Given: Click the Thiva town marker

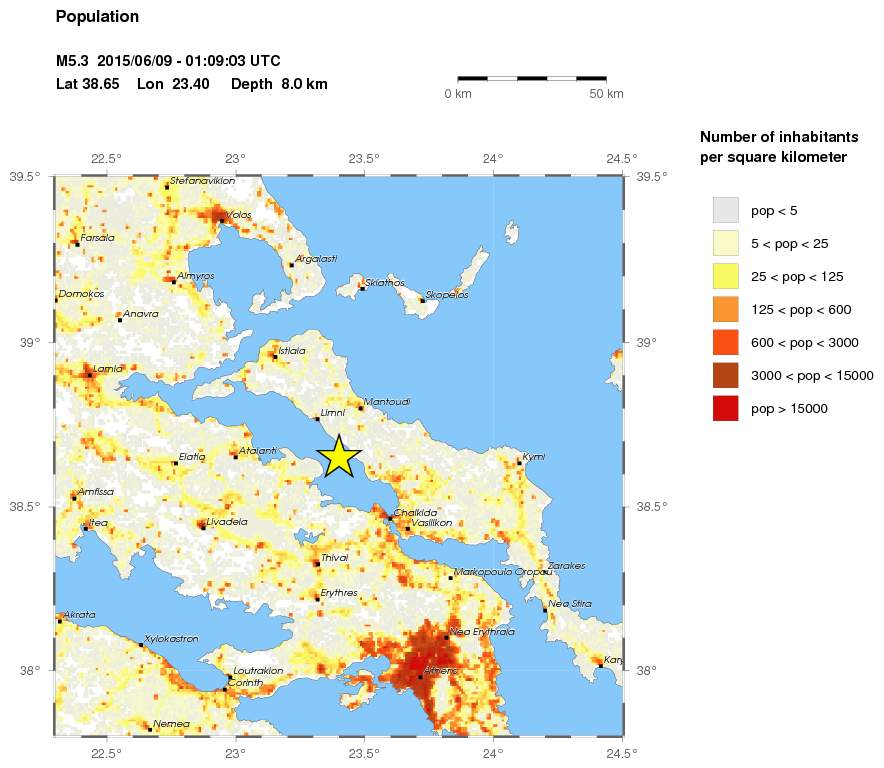Looking at the screenshot, I should (317, 564).
